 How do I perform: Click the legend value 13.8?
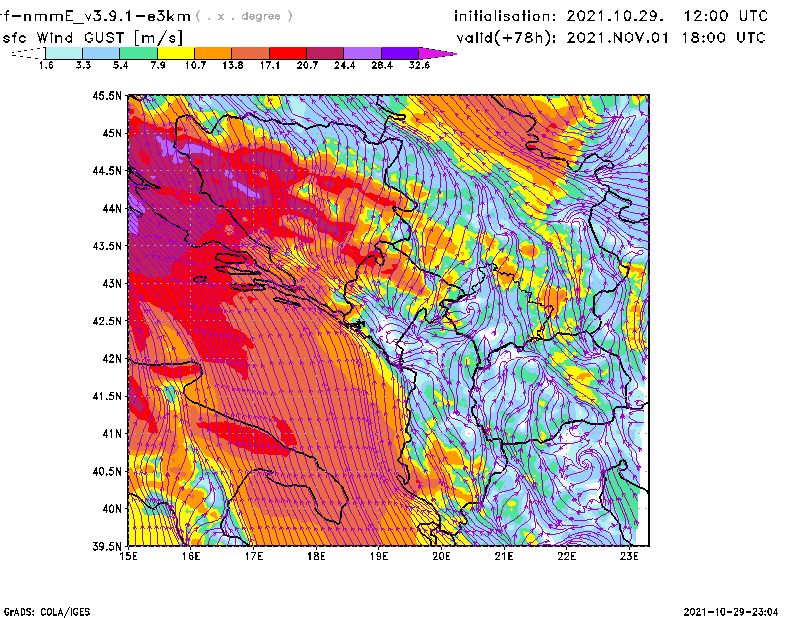click(x=233, y=65)
